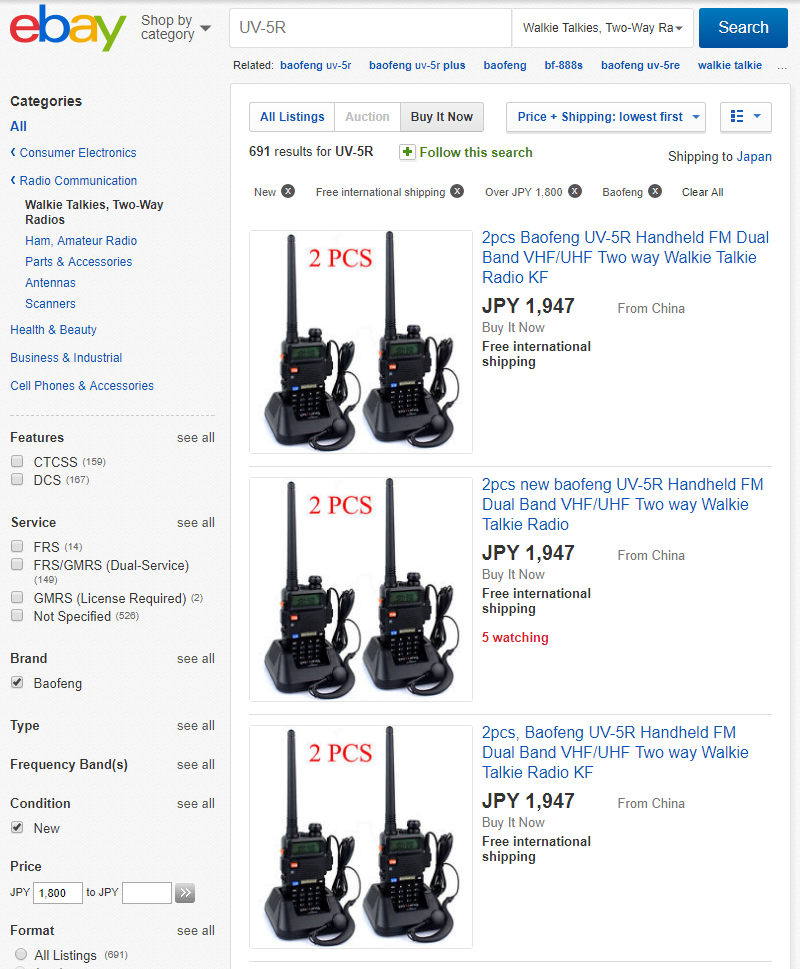This screenshot has width=800, height=969.
Task: Check GMRS (License Required) checkbox
Action: [x=17, y=598]
